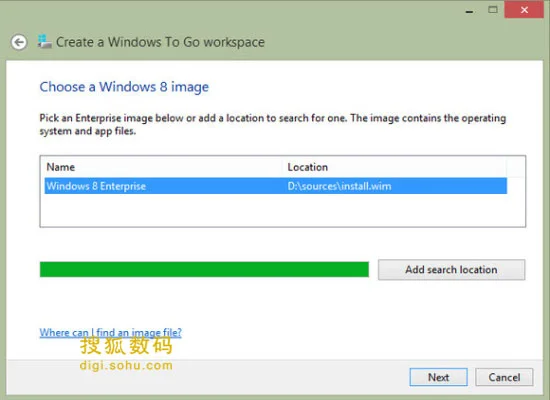550x400 pixels.
Task: Click the 'Choose a Windows 8 image' heading
Action: click(124, 87)
